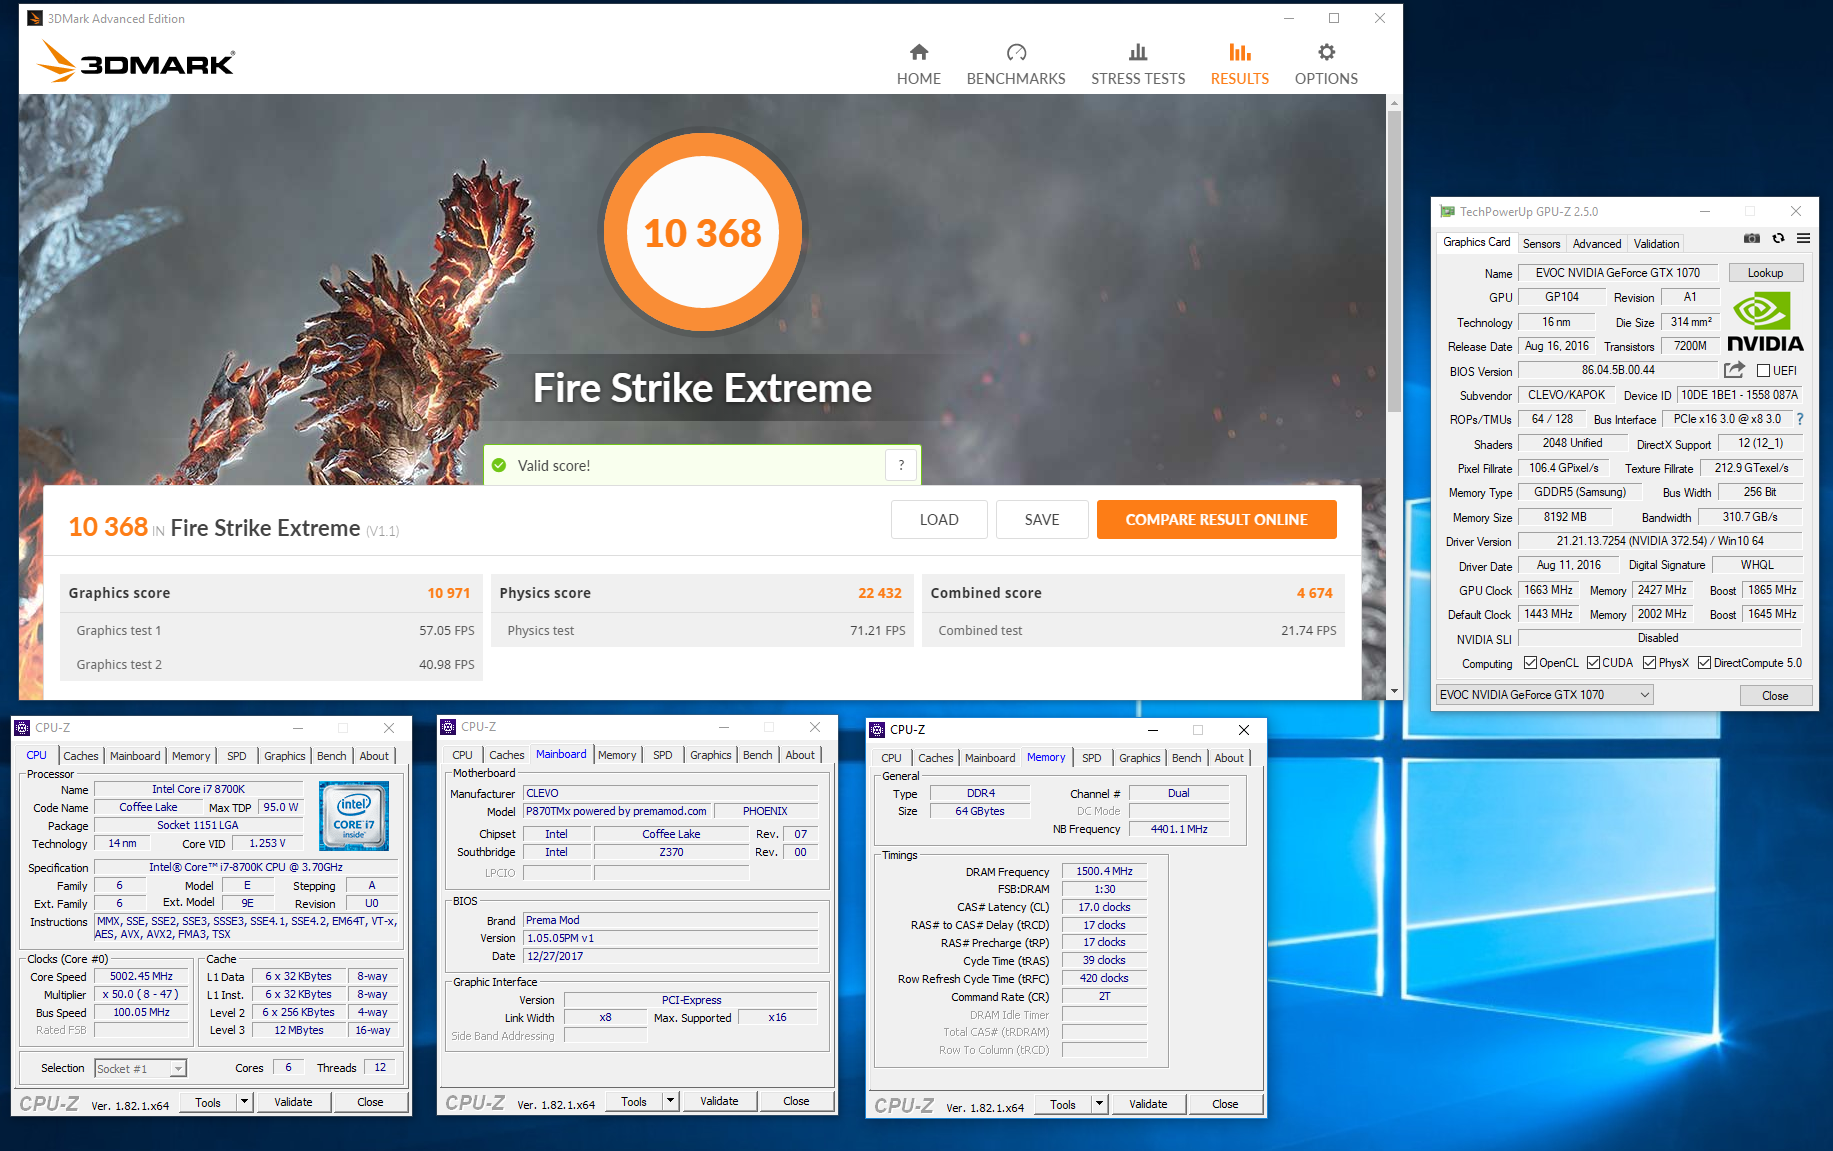1833x1151 pixels.
Task: Open the BENCHMARKS section in 3DMark
Action: pyautogui.click(x=1016, y=65)
